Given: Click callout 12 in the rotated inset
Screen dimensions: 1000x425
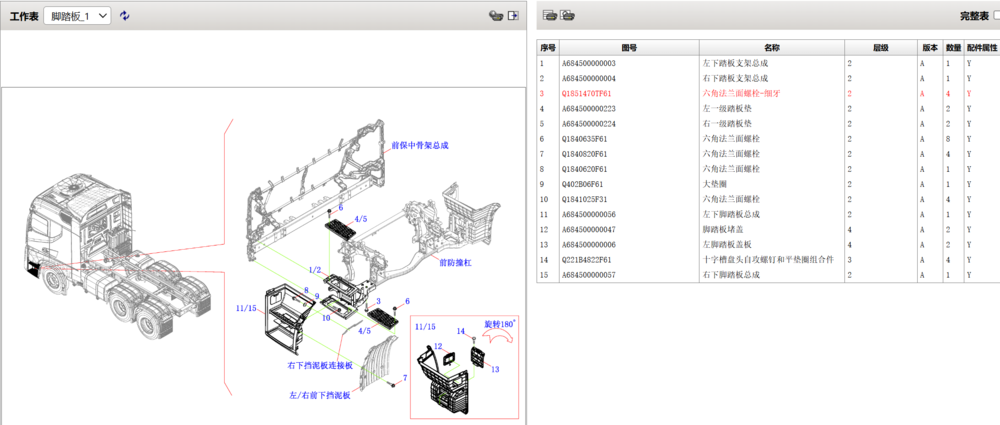Looking at the screenshot, I should [438, 346].
